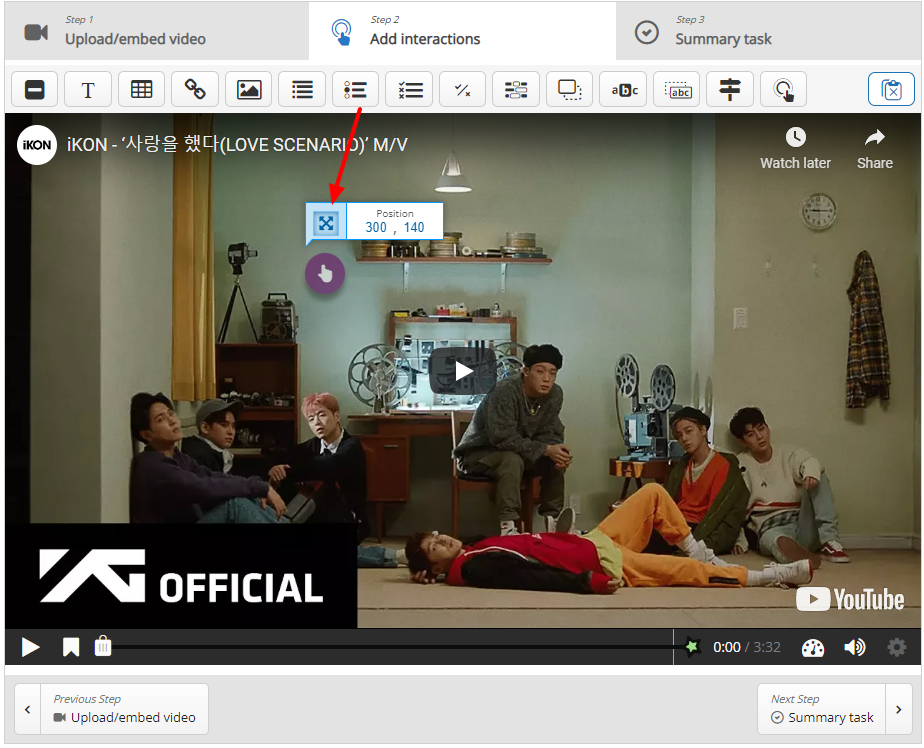Select the purple hotspot interaction on the video
Image resolution: width=924 pixels, height=748 pixels.
[x=325, y=274]
